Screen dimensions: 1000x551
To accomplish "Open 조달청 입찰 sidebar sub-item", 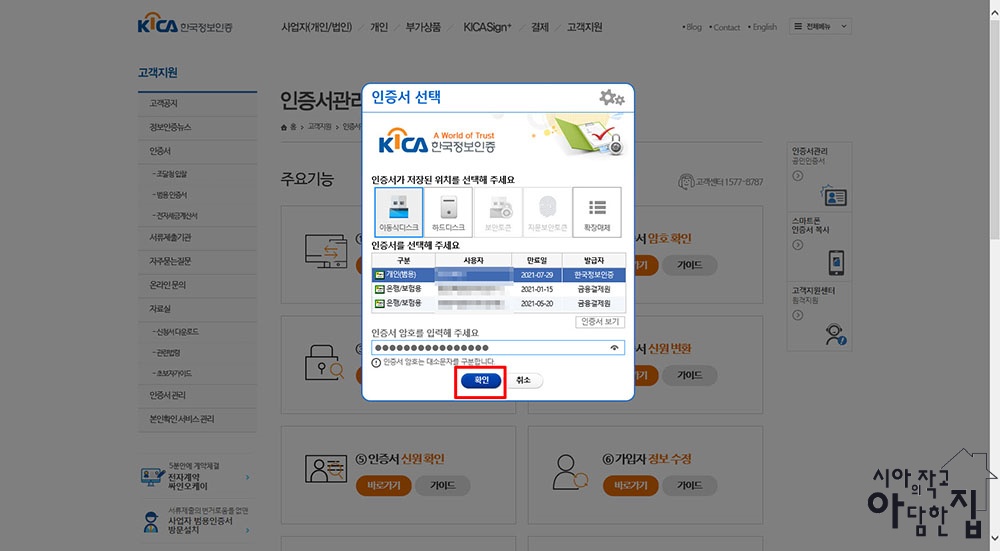I will point(170,173).
